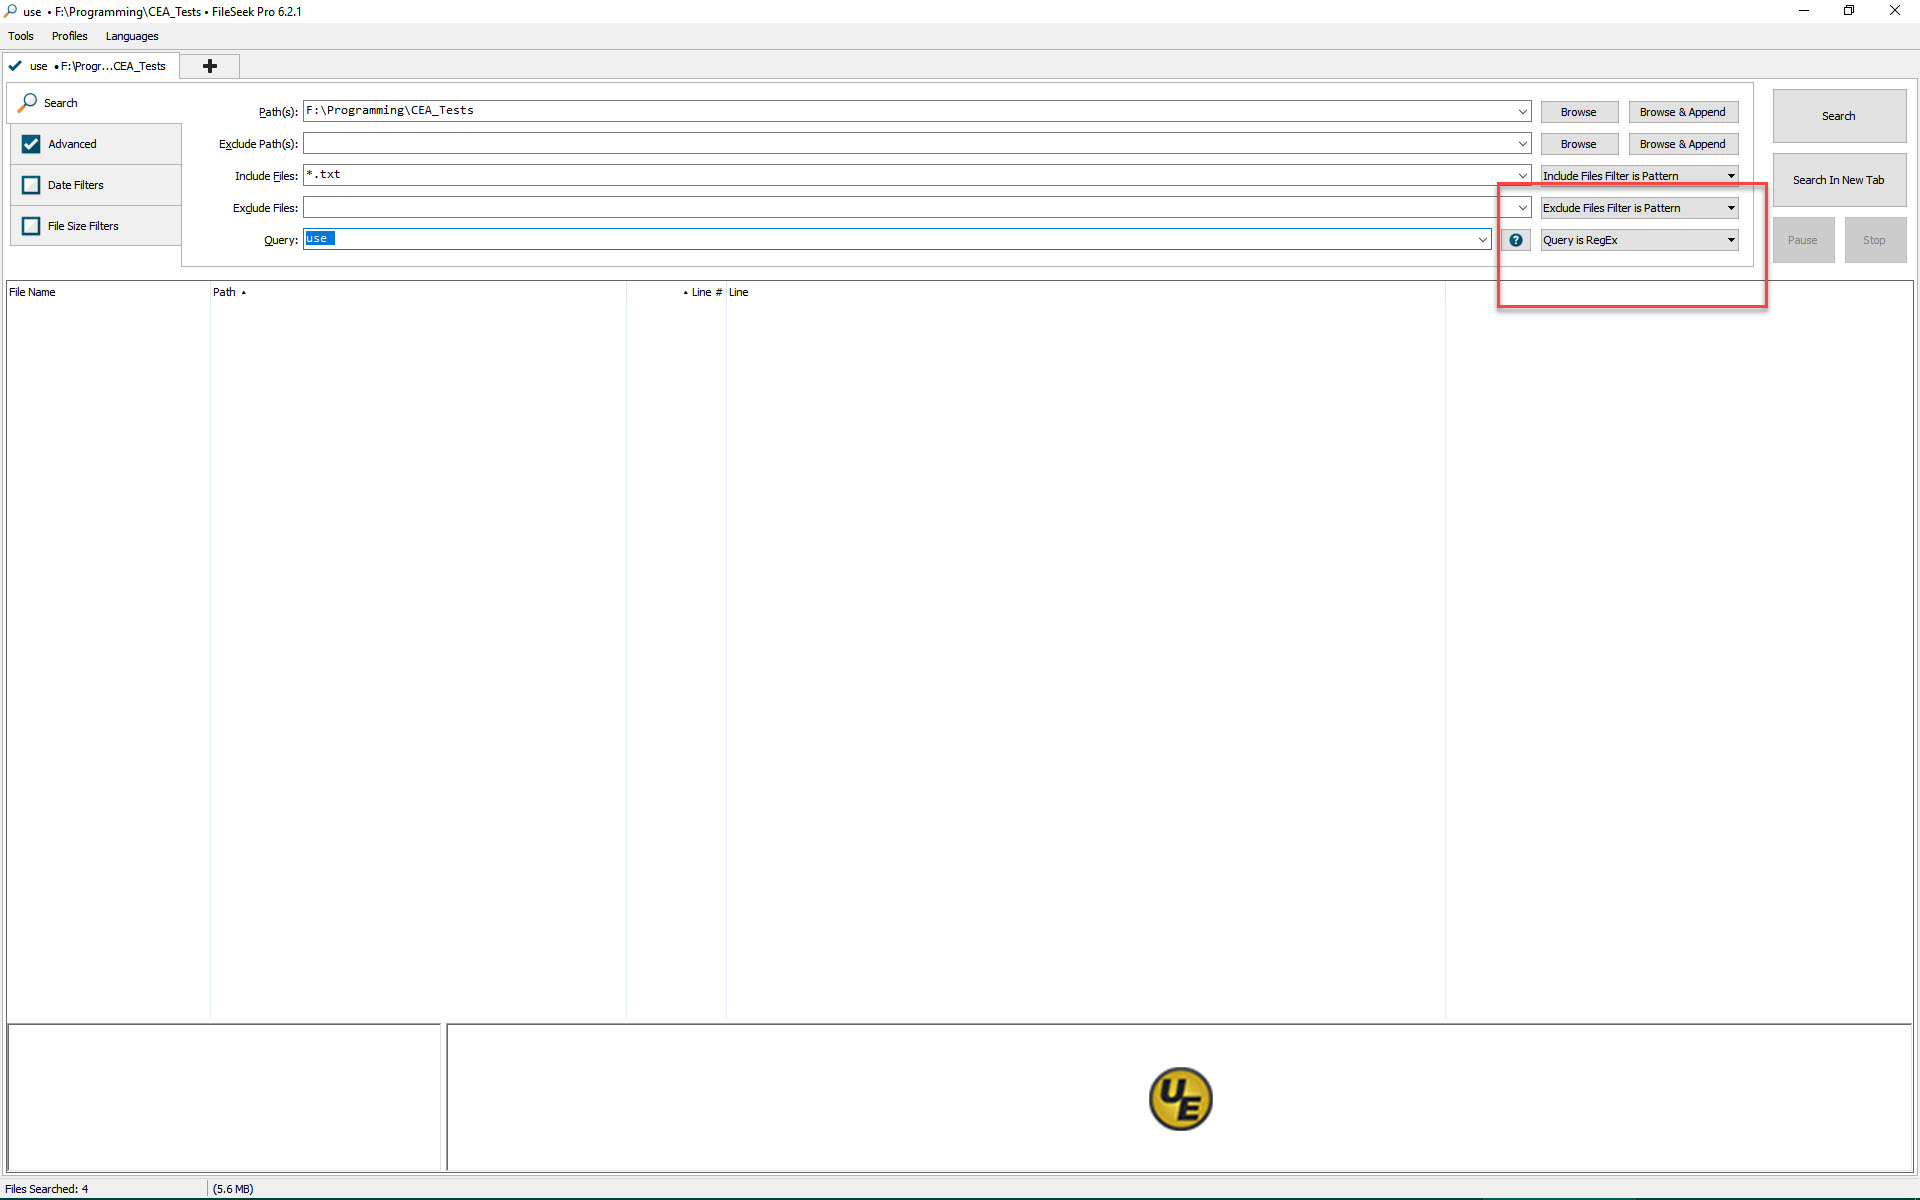Open the Profiles menu
This screenshot has height=1200, width=1920.
coord(69,36)
